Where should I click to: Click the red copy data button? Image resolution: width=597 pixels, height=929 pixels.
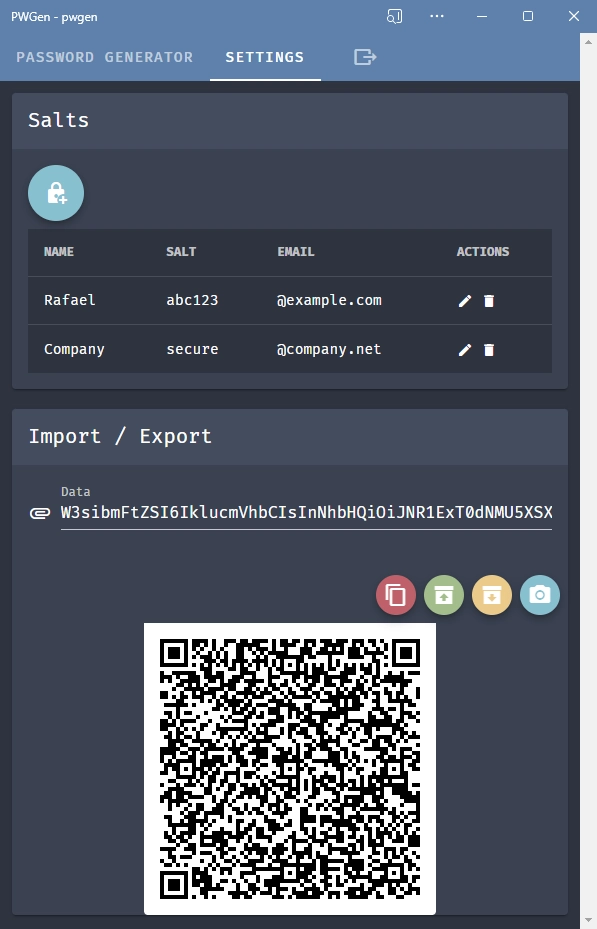pyautogui.click(x=396, y=595)
